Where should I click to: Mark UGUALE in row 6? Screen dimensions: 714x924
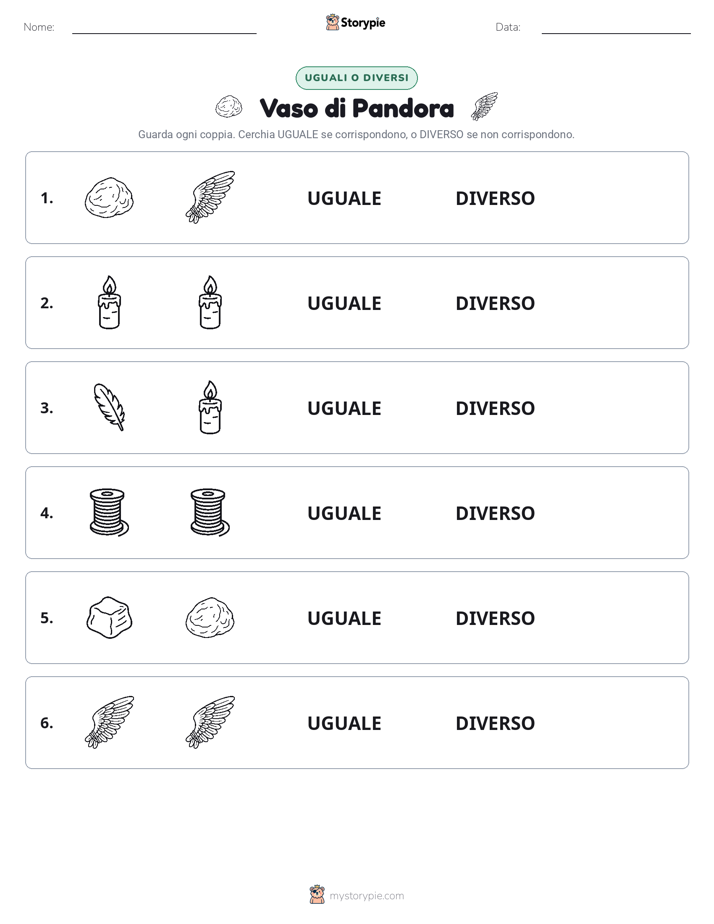click(x=345, y=723)
